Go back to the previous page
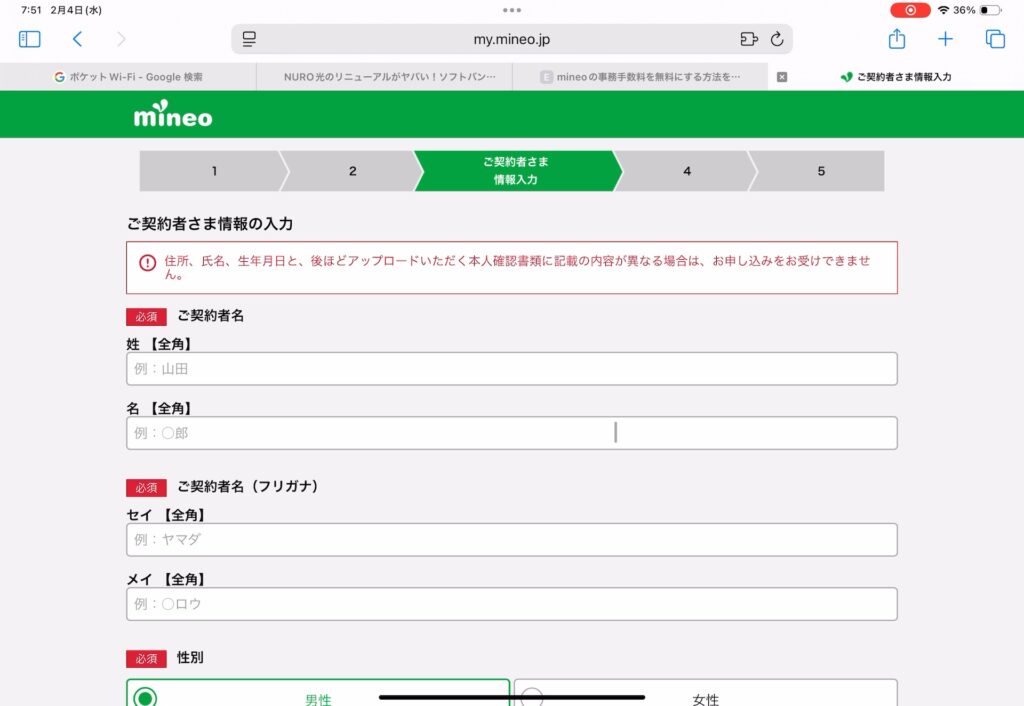 pos(77,39)
